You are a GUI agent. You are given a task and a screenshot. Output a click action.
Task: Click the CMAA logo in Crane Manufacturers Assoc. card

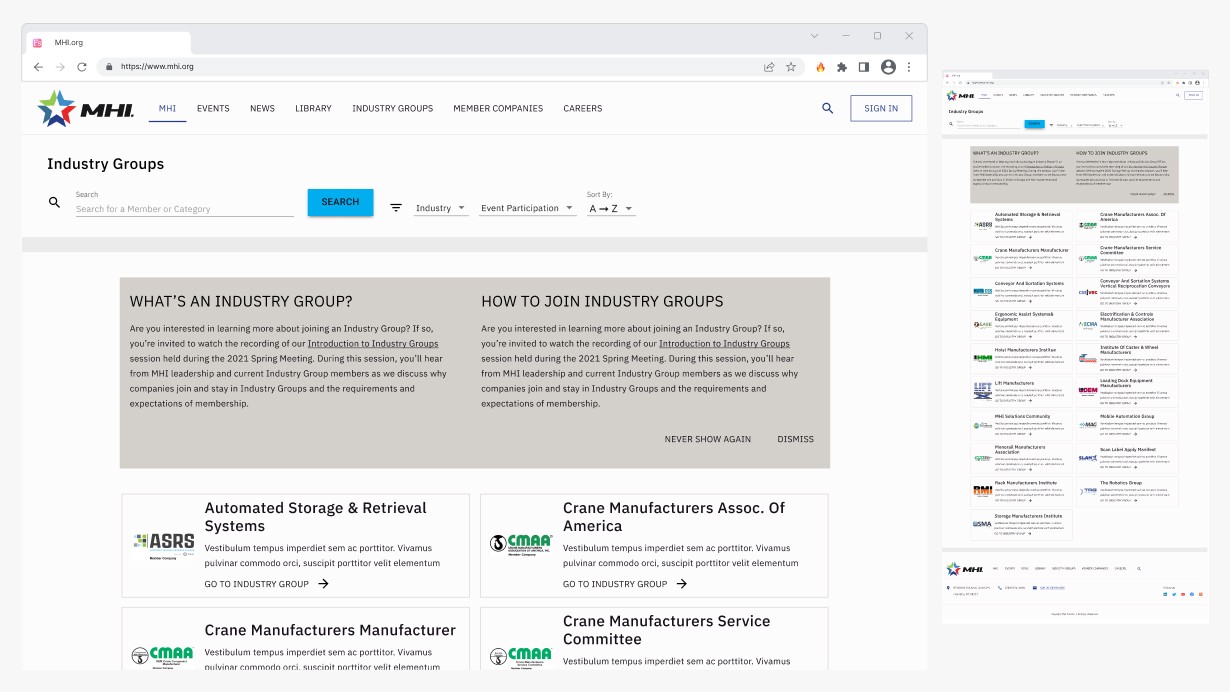[x=521, y=544]
